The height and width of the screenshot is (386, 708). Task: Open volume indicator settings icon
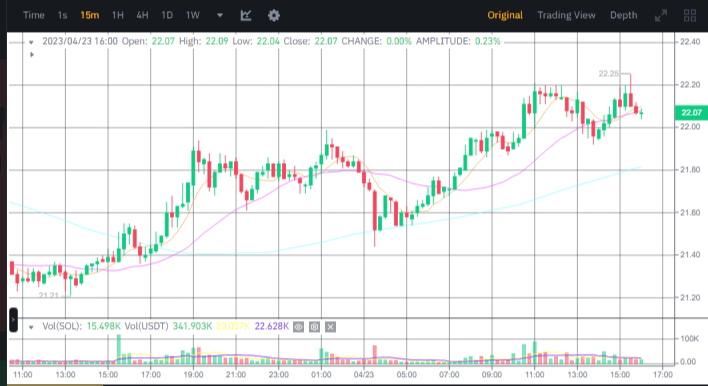coord(315,327)
